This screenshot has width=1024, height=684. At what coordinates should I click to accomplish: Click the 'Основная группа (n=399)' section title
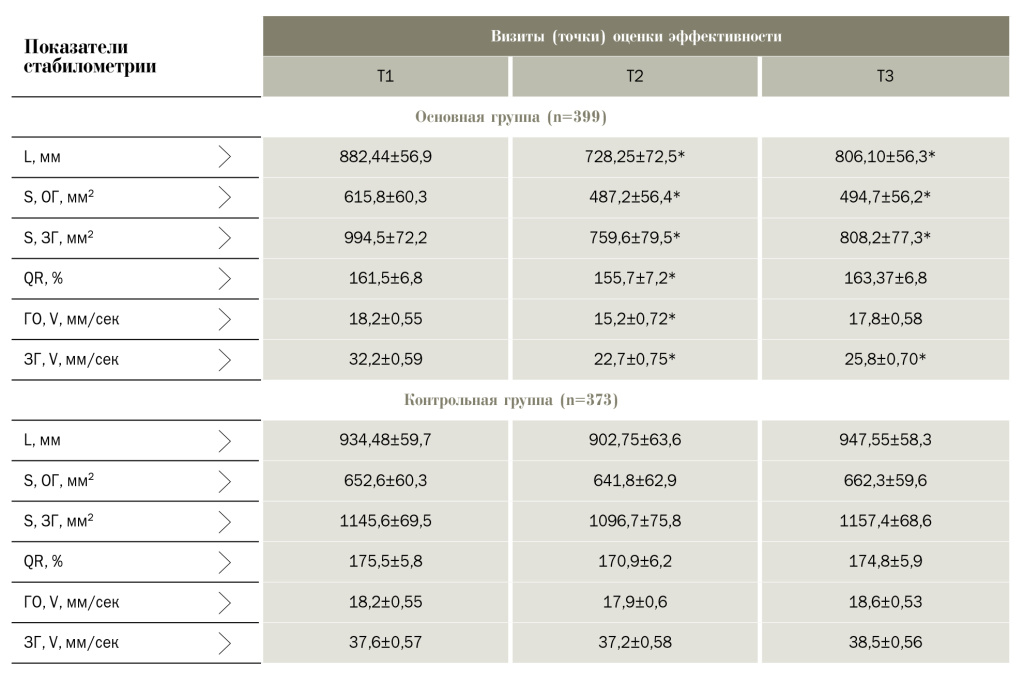click(511, 117)
